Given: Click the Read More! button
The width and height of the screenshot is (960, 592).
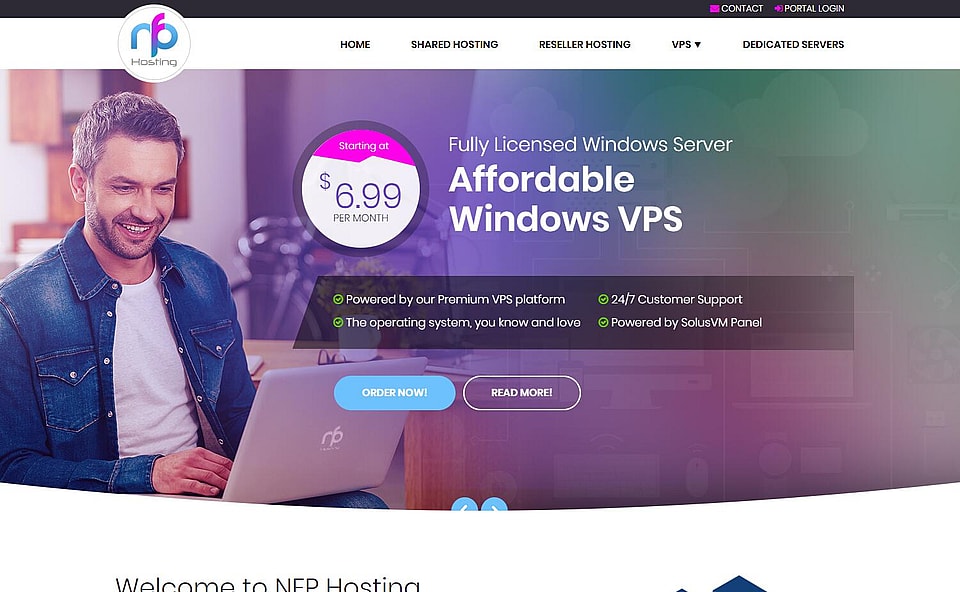Looking at the screenshot, I should 522,392.
